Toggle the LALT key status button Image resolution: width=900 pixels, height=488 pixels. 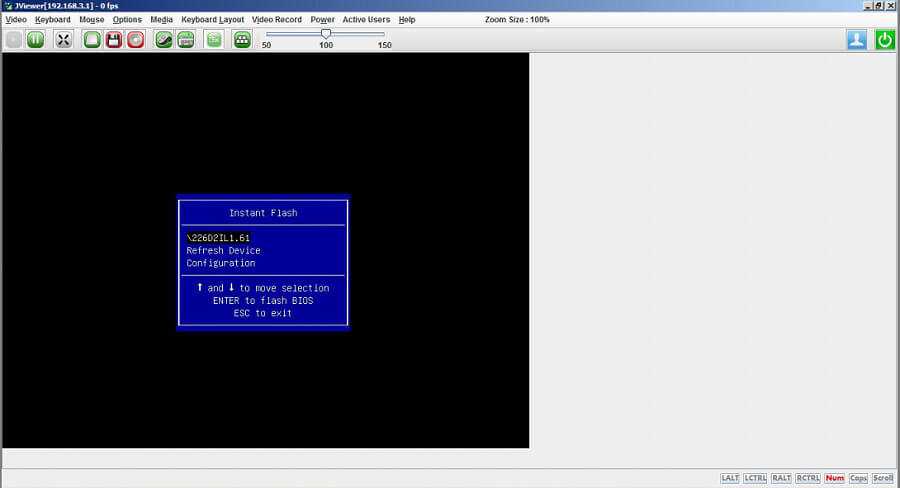point(730,478)
